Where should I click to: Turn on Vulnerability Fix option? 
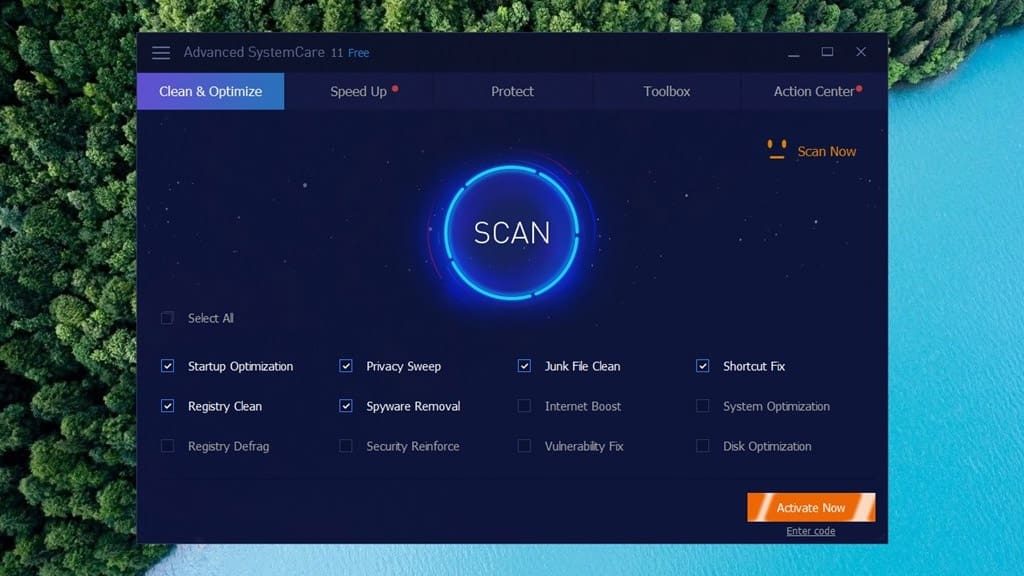tap(524, 446)
